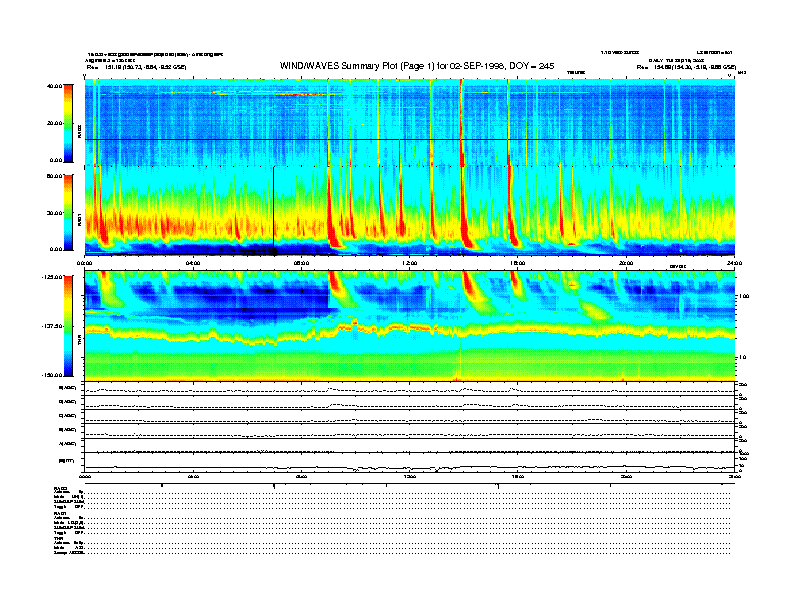
Task: Click the 12:00 label below RAD1 spectrogram
Action: pyautogui.click(x=410, y=263)
